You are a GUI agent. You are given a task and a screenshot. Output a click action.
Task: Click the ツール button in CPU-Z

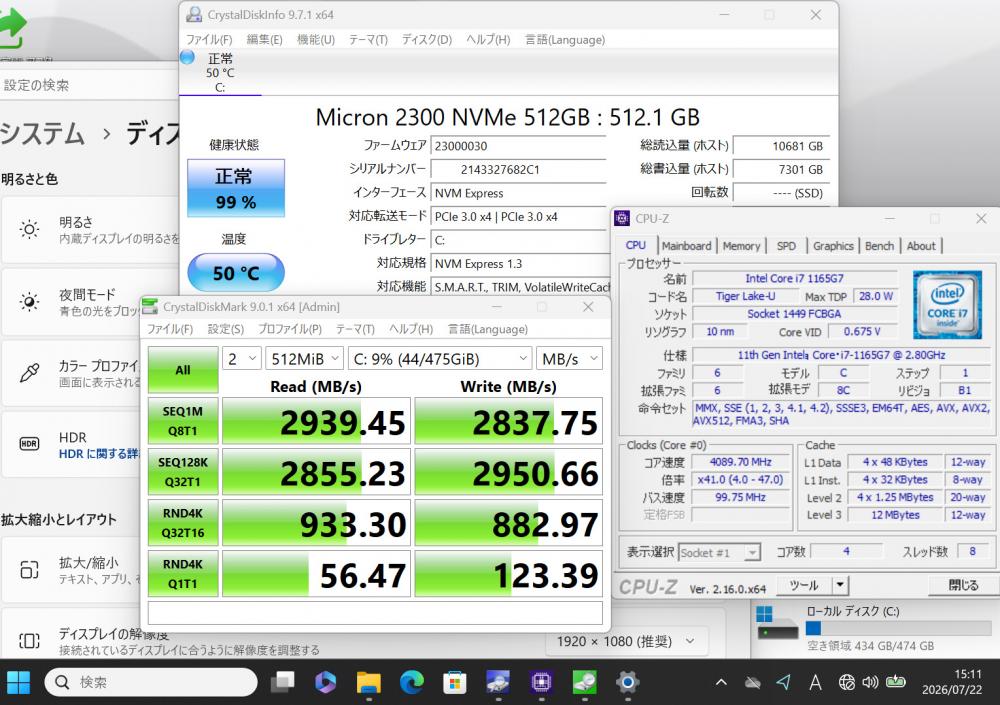pyautogui.click(x=805, y=585)
